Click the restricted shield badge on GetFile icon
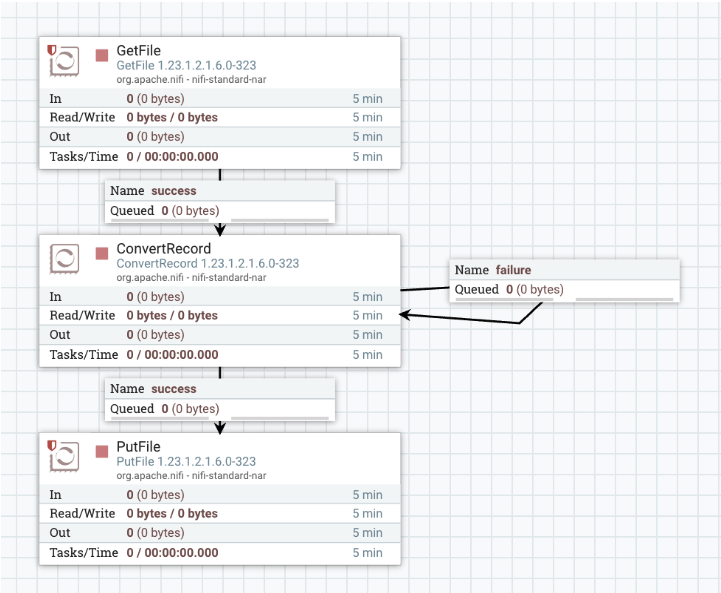This screenshot has width=721, height=593. [52, 47]
